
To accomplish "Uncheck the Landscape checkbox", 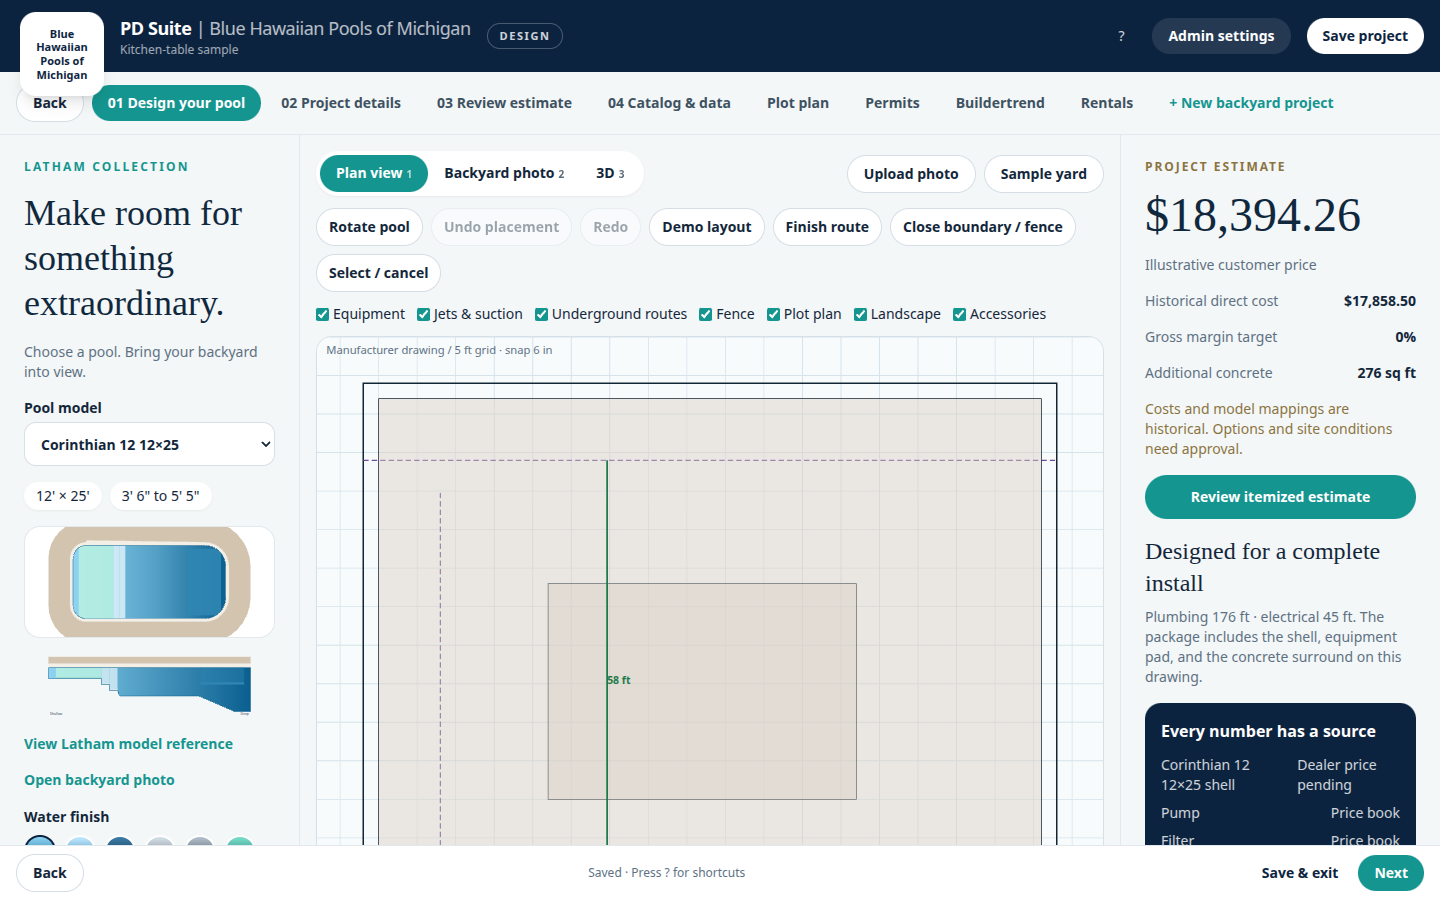I will 861,314.
